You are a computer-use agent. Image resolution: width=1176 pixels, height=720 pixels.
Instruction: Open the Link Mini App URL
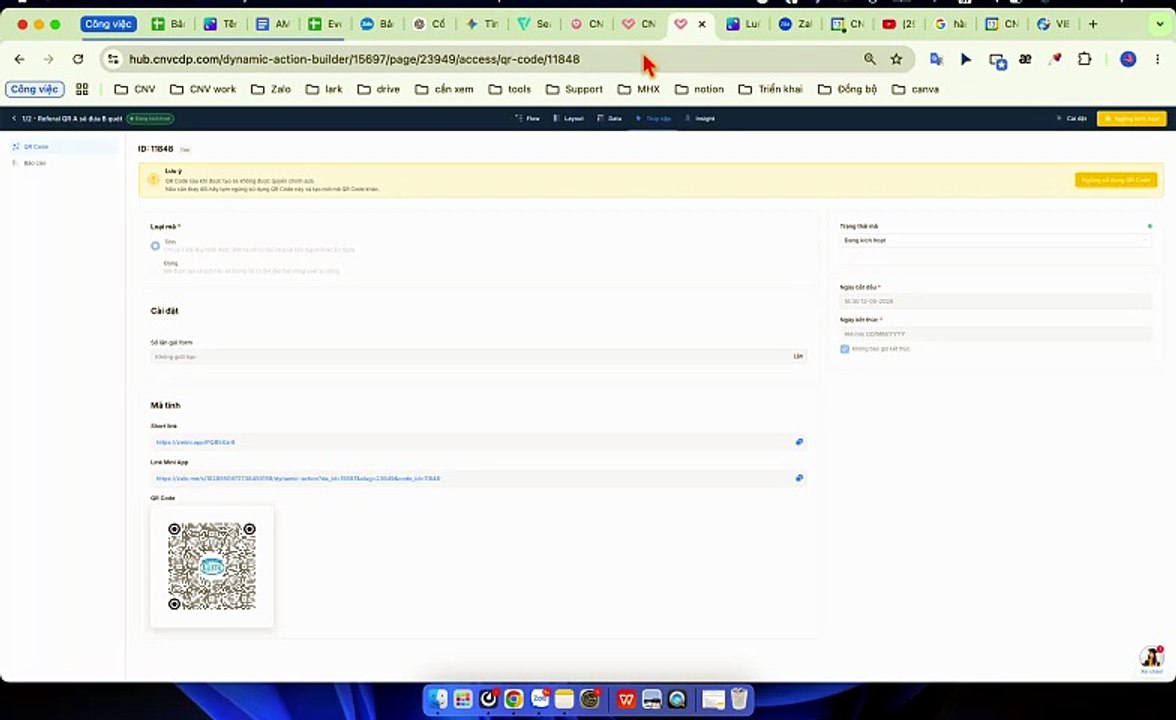point(298,478)
